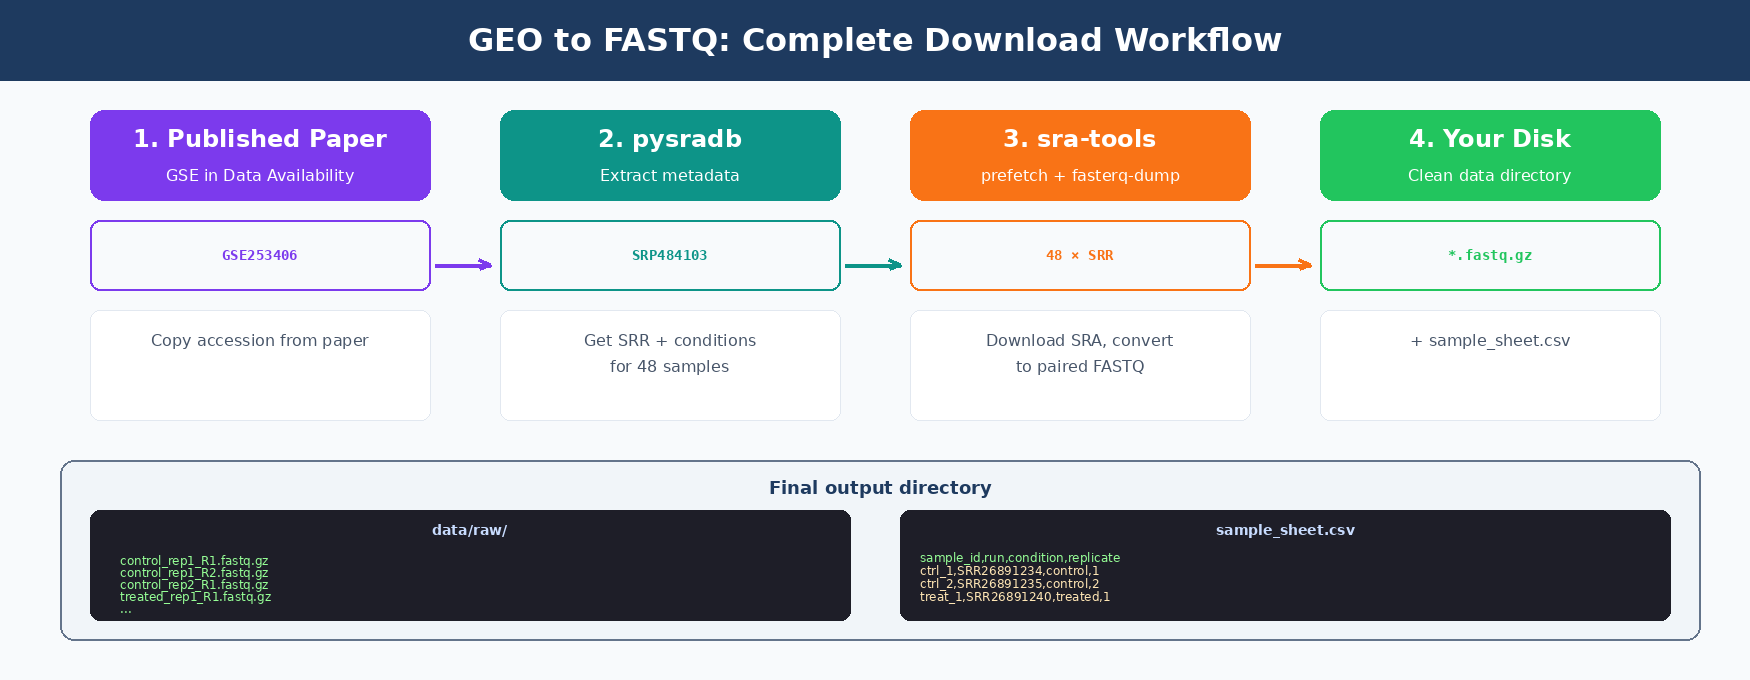Click 'Download SRA, convert' description text
This screenshot has height=680, width=1750.
click(1080, 341)
